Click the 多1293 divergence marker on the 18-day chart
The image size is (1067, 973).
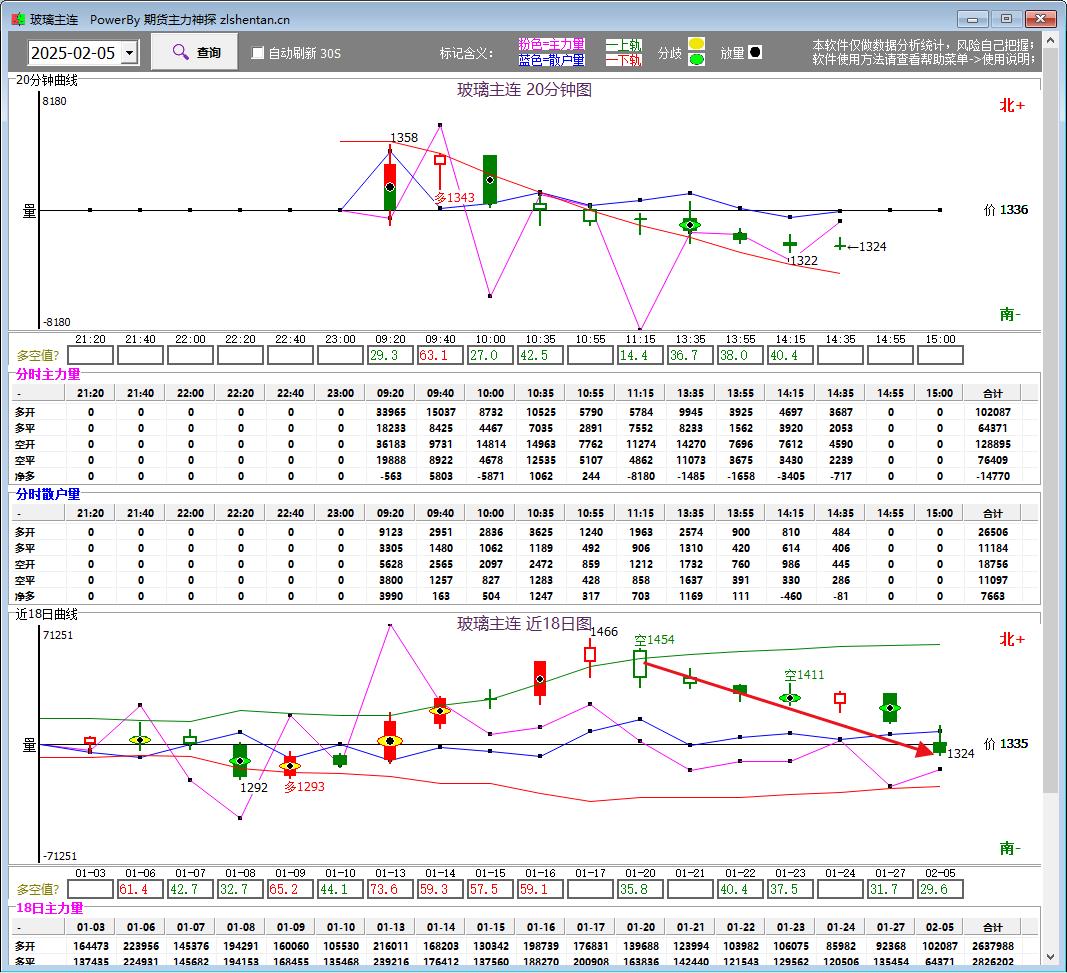tap(290, 767)
